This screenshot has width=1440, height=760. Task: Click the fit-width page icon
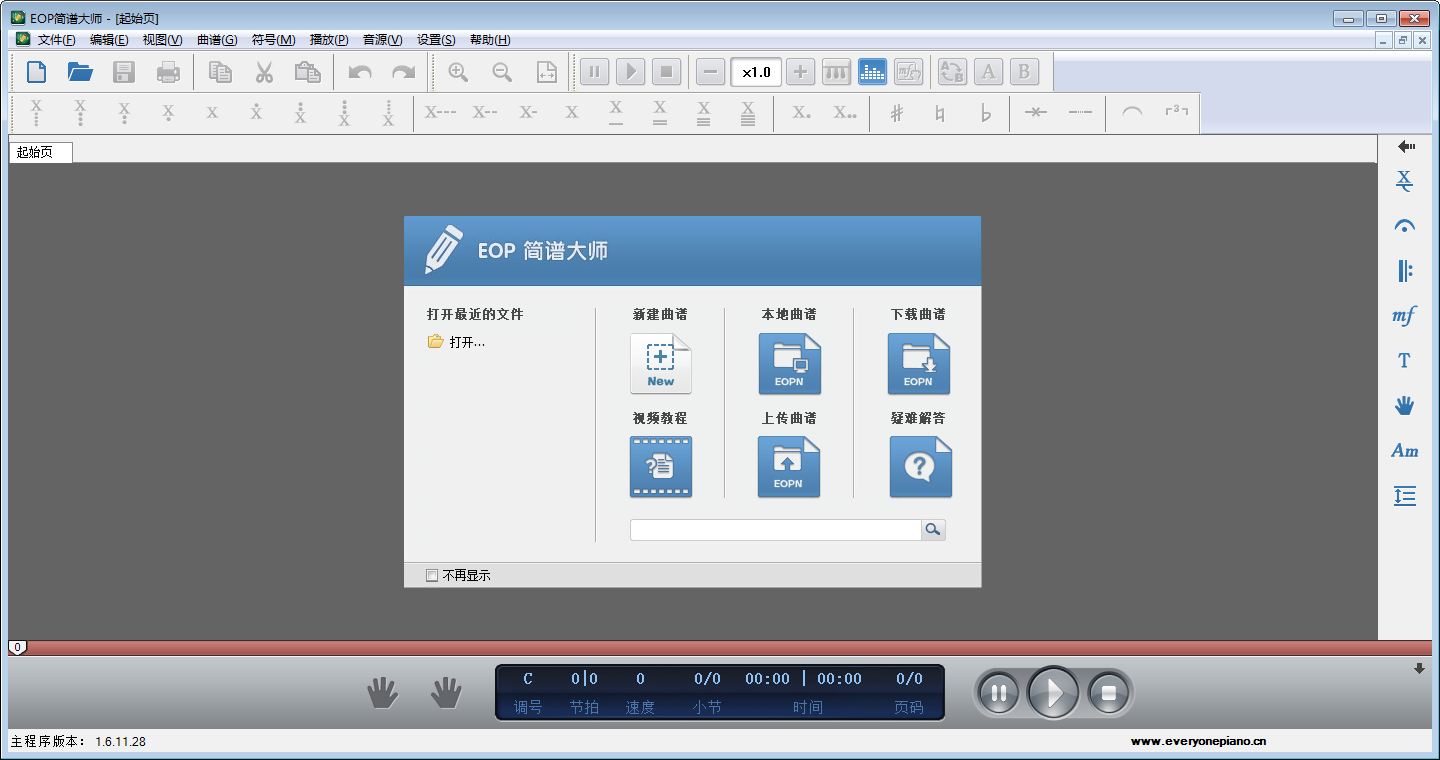coord(547,72)
